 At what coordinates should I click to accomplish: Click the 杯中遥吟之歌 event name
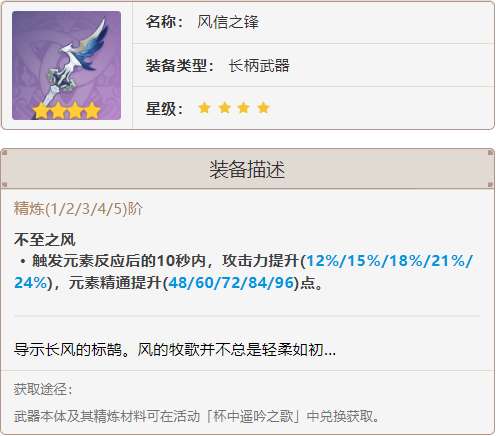[x=253, y=416]
